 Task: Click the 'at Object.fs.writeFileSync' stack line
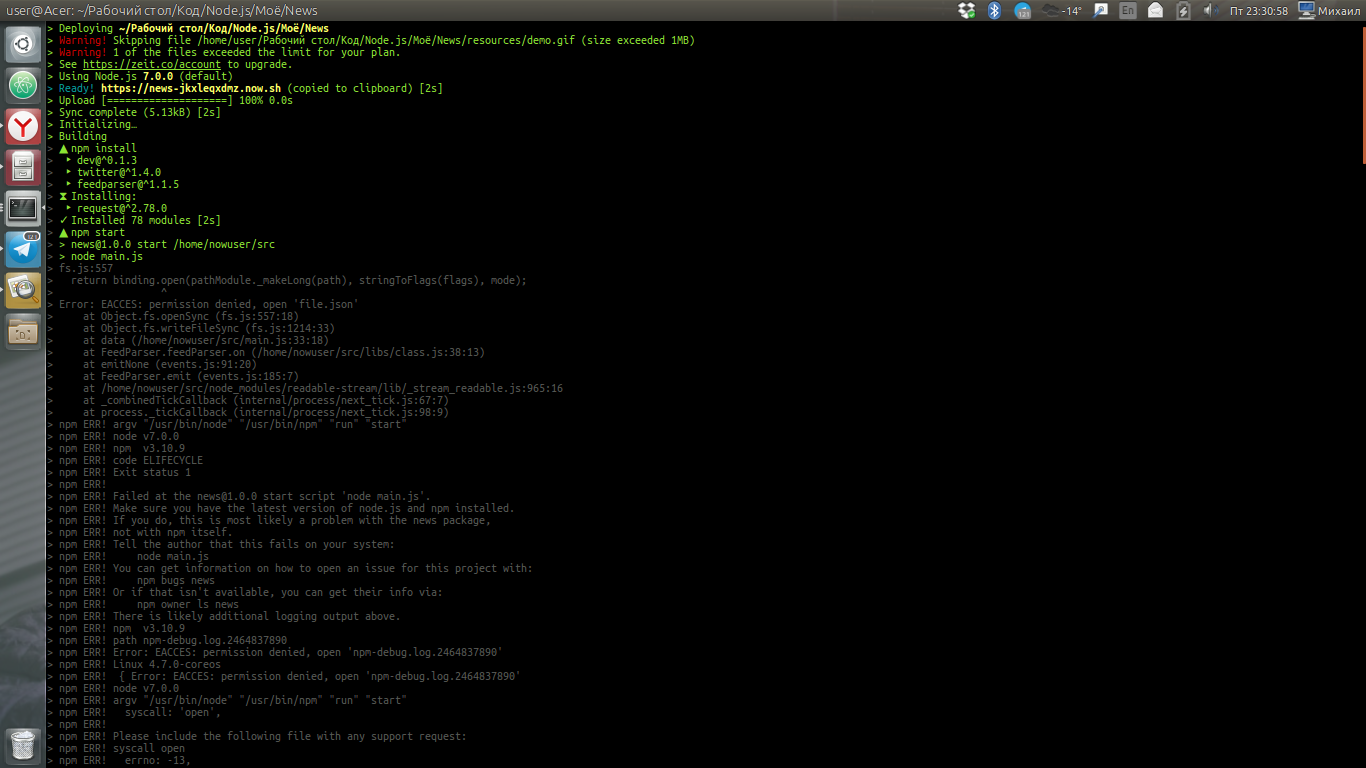[x=209, y=328]
